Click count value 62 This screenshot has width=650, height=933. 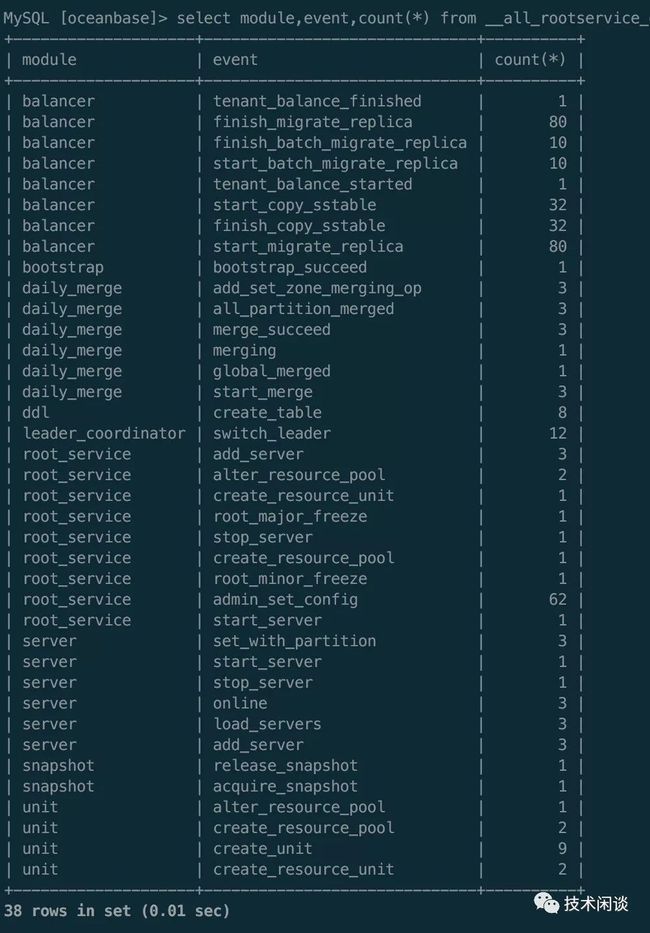(x=558, y=599)
